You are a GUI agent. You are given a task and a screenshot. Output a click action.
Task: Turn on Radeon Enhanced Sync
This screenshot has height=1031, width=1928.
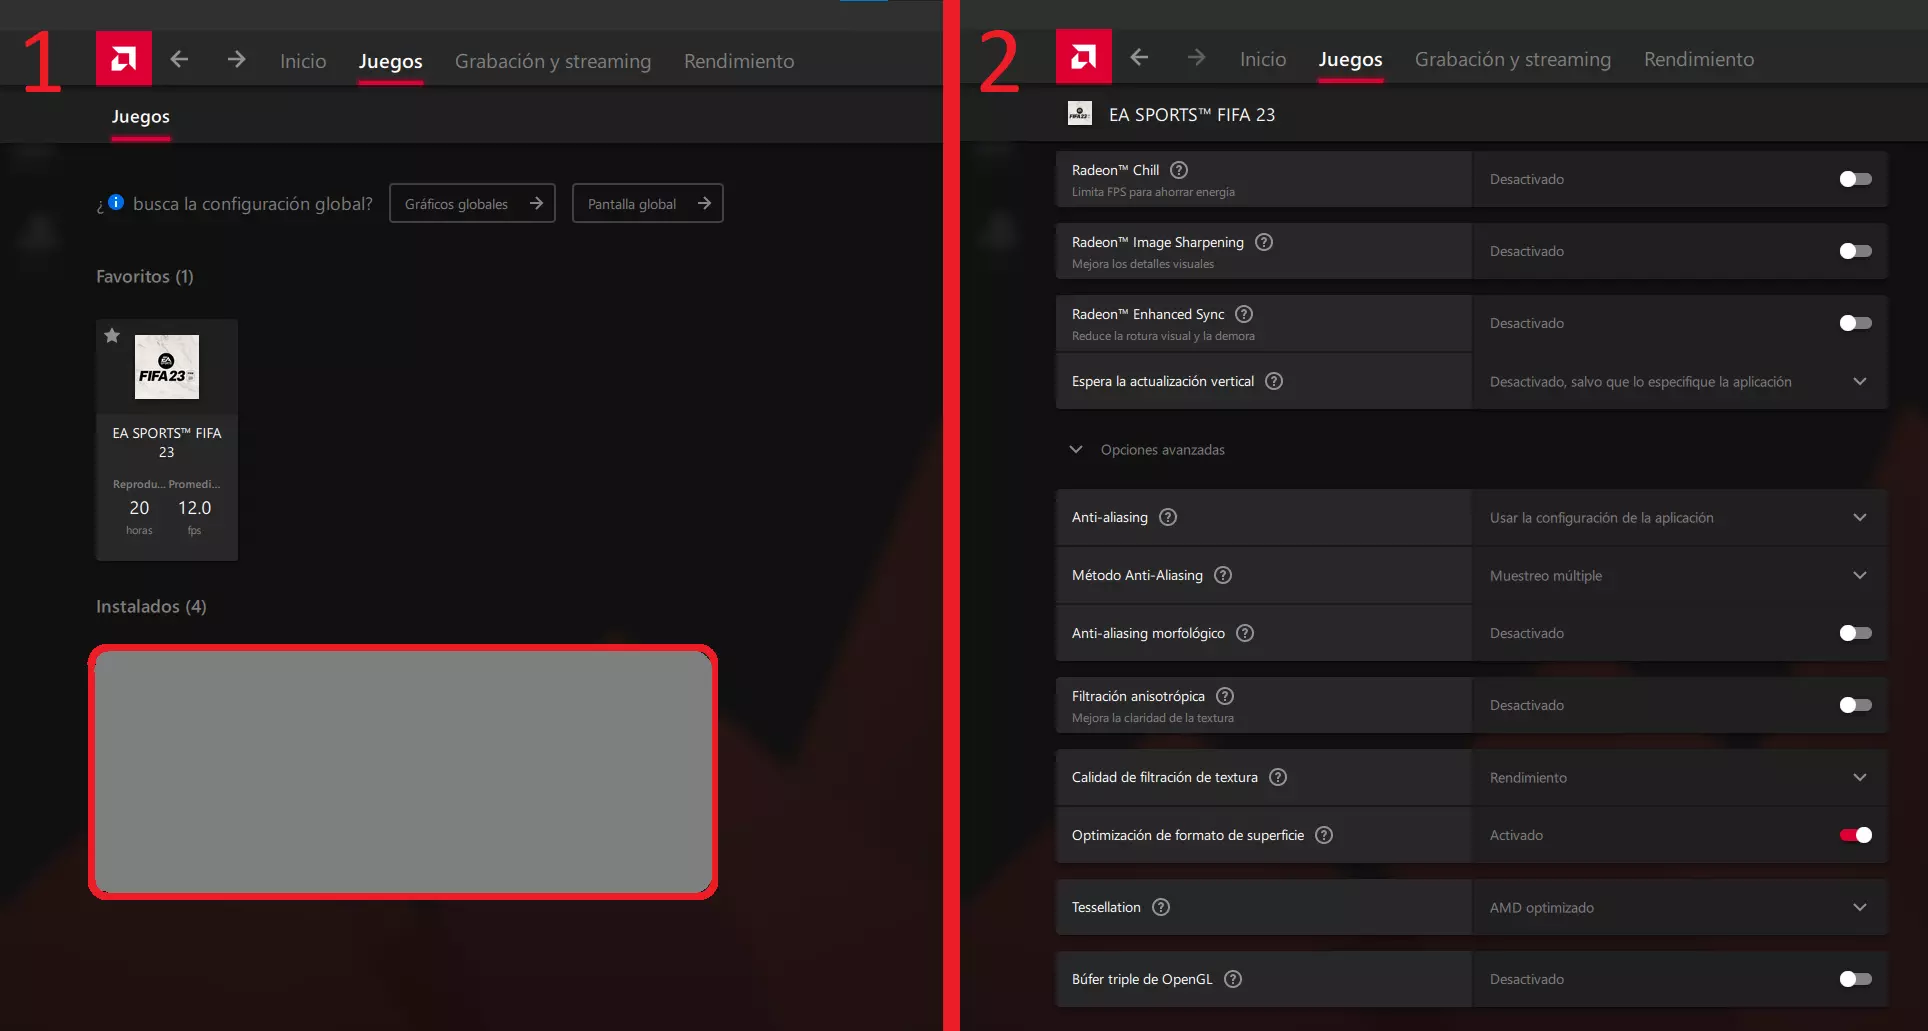pyautogui.click(x=1855, y=323)
